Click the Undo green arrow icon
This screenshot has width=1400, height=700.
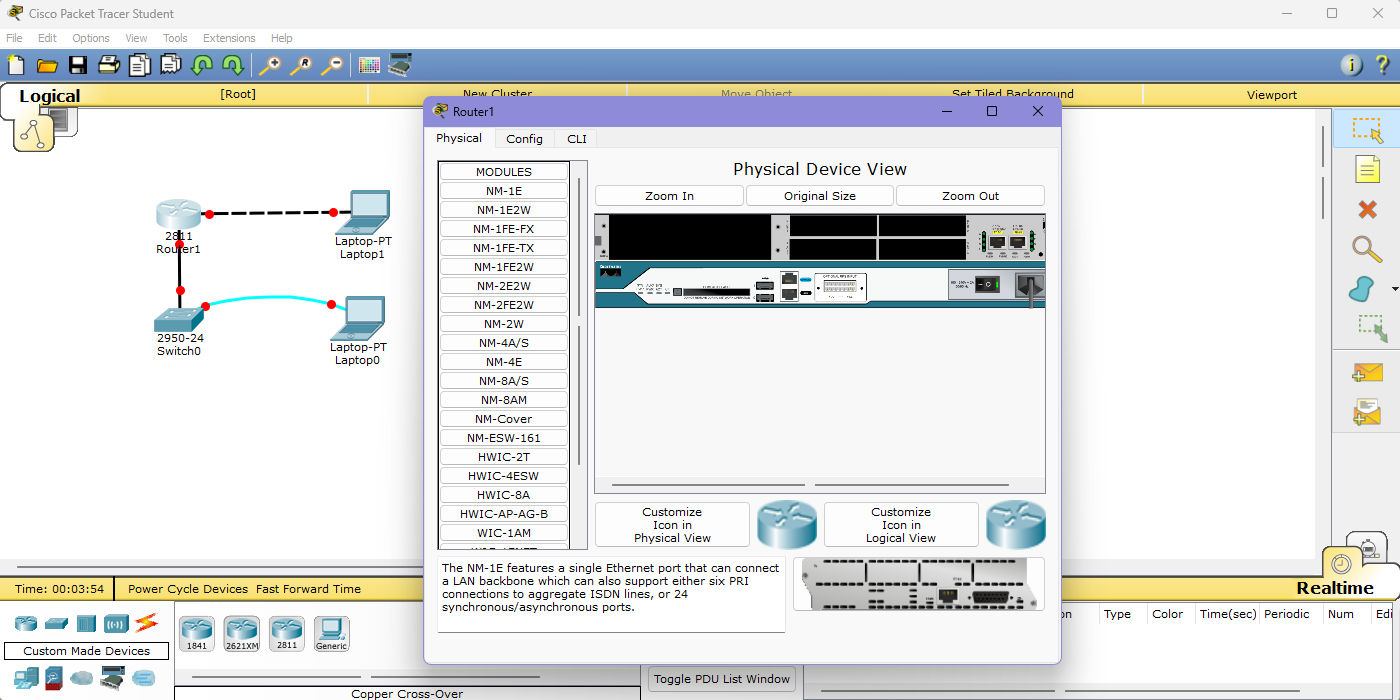[x=202, y=65]
